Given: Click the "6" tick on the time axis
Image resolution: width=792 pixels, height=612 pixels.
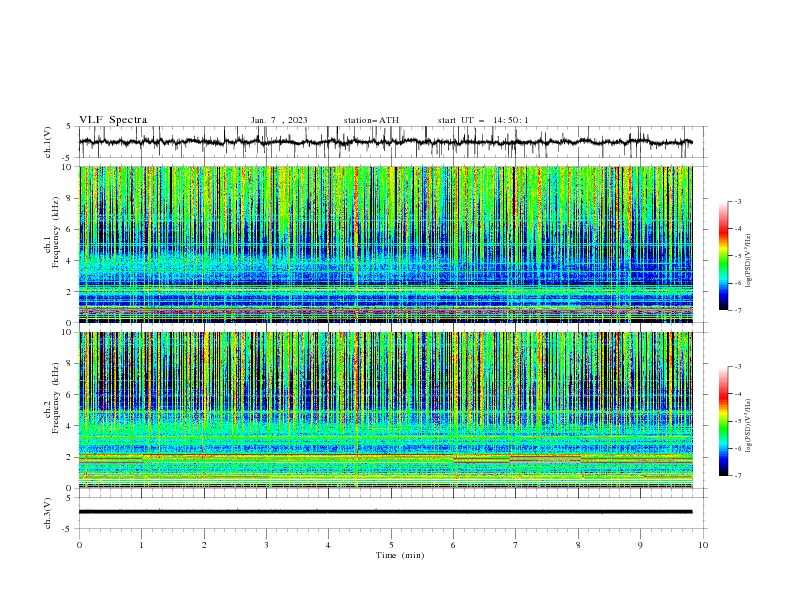Looking at the screenshot, I should [453, 545].
